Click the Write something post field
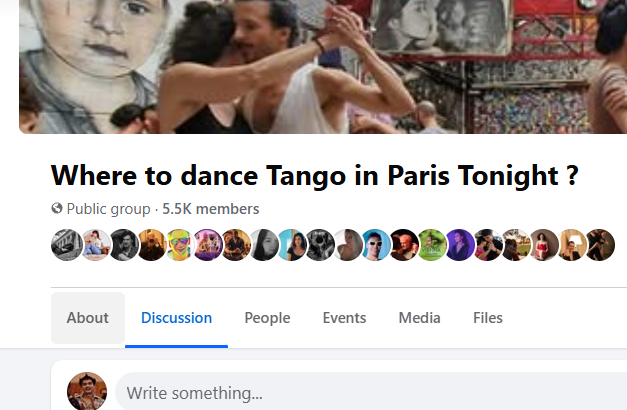The height and width of the screenshot is (410, 627). pos(370,392)
